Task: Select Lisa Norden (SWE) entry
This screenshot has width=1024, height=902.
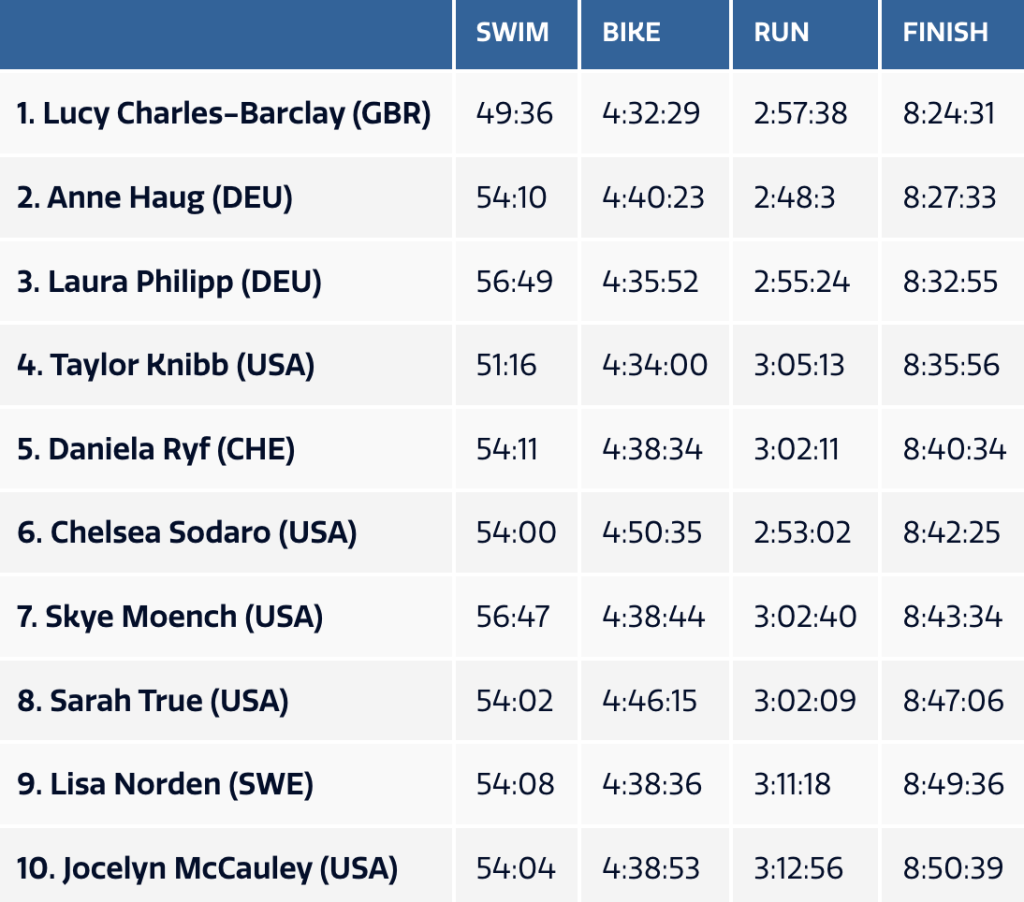Action: 165,784
